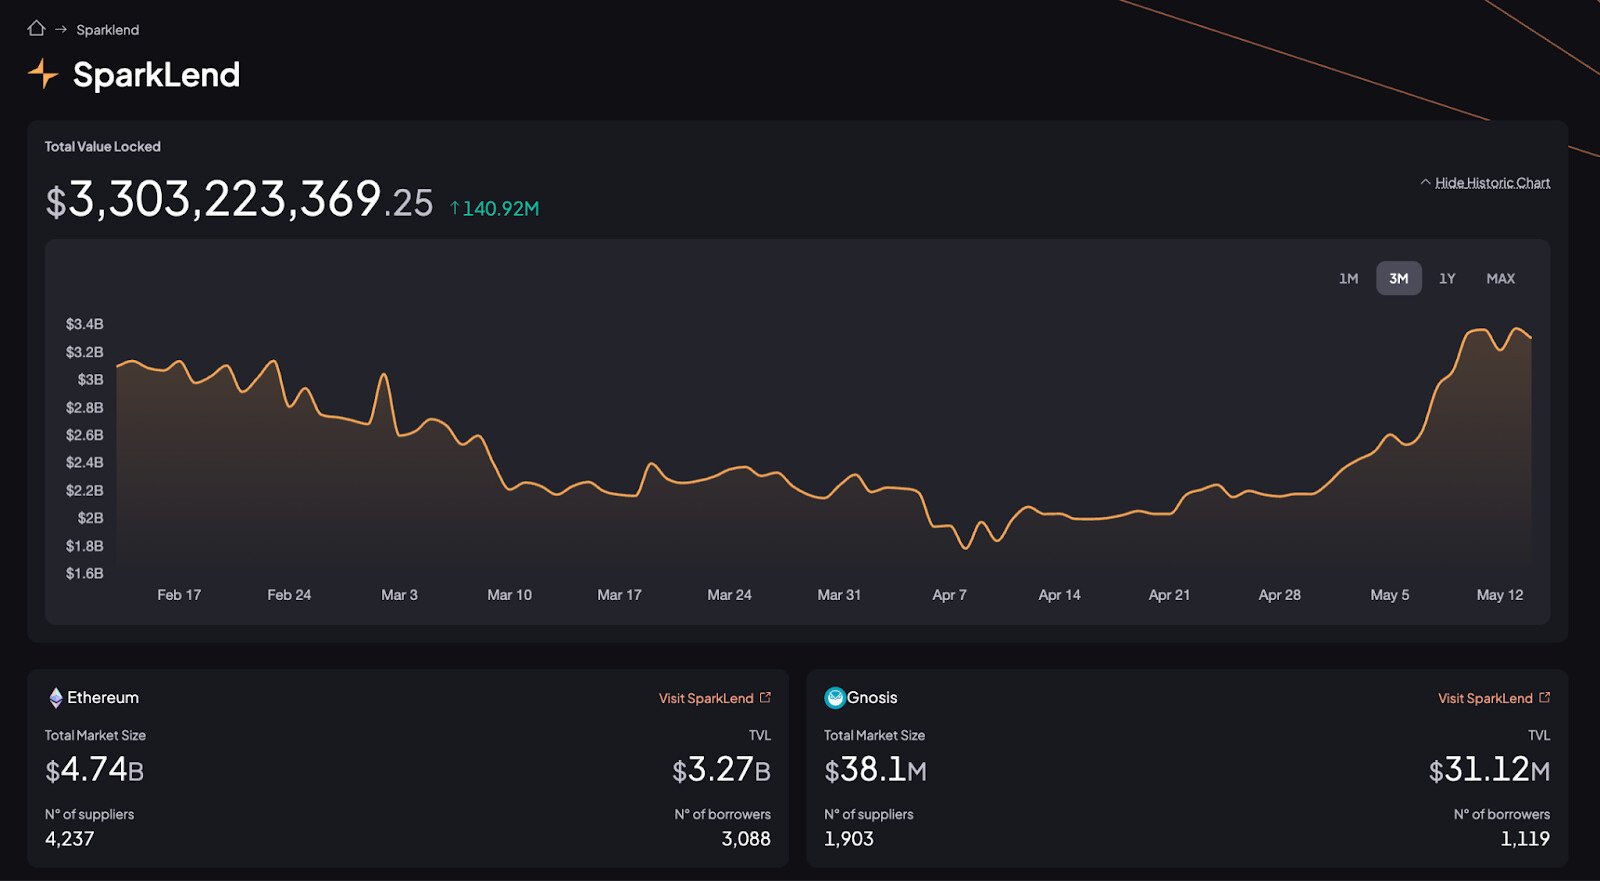This screenshot has width=1600, height=881.
Task: Click the breadcrumb arrow separator
Action: click(61, 29)
